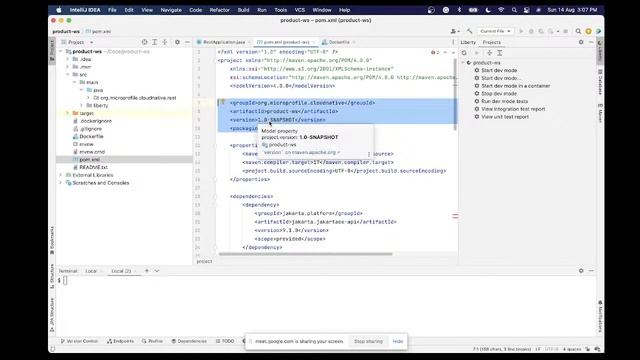This screenshot has width=640, height=360.
Task: Click Expand All icon in Project panel
Action: pyautogui.click(x=155, y=42)
